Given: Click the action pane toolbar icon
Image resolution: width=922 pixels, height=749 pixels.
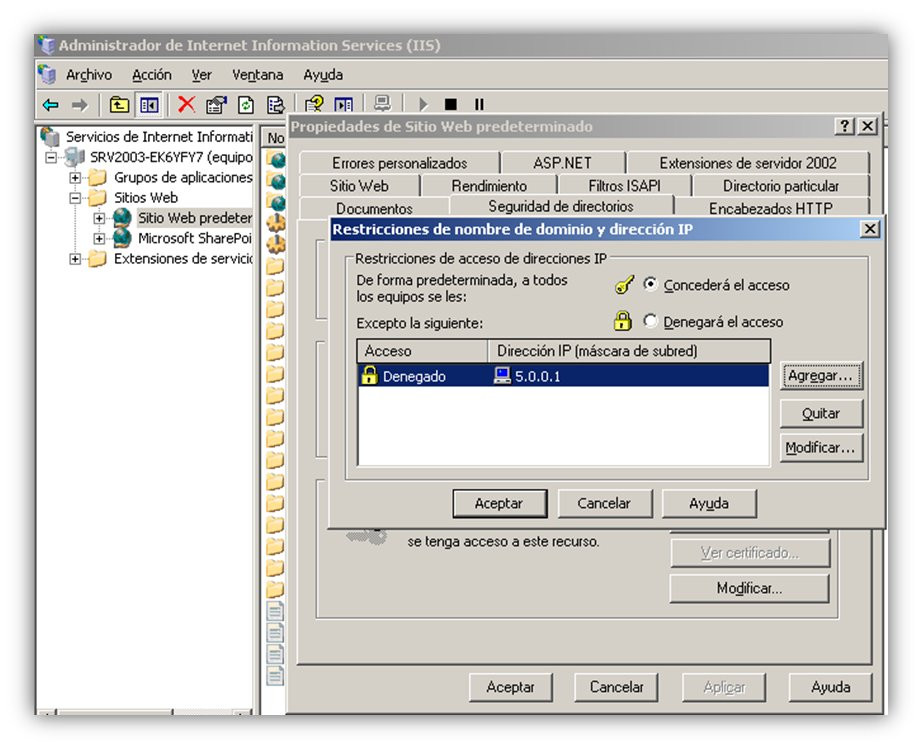Looking at the screenshot, I should [343, 105].
